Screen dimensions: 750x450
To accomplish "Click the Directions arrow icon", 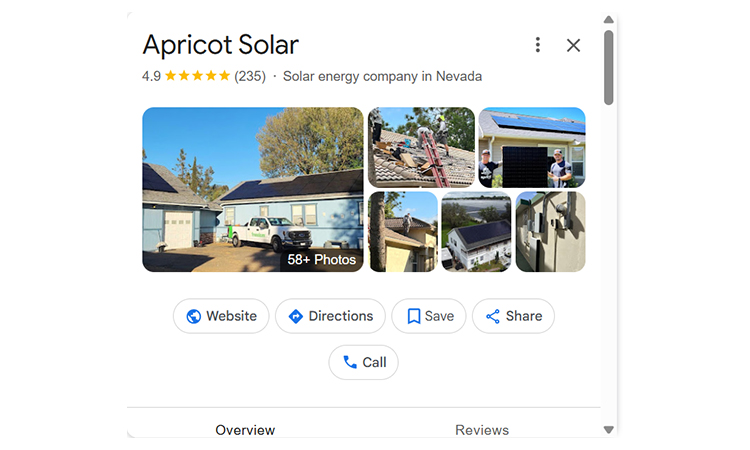I will (295, 316).
